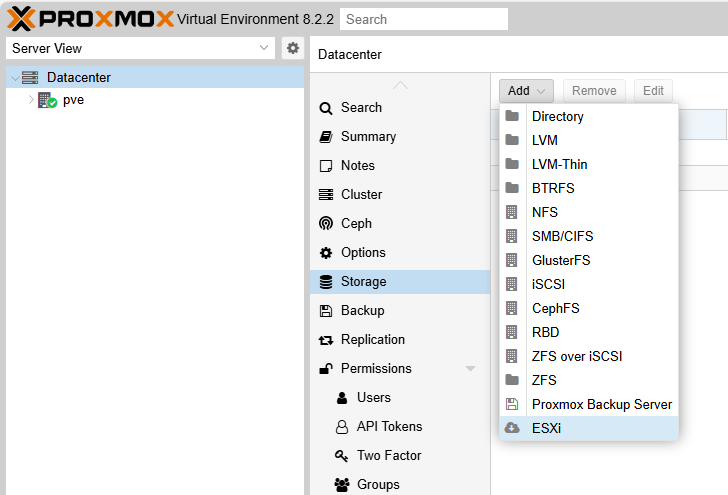Open the Ceph section
728x495 pixels.
tap(400, 223)
